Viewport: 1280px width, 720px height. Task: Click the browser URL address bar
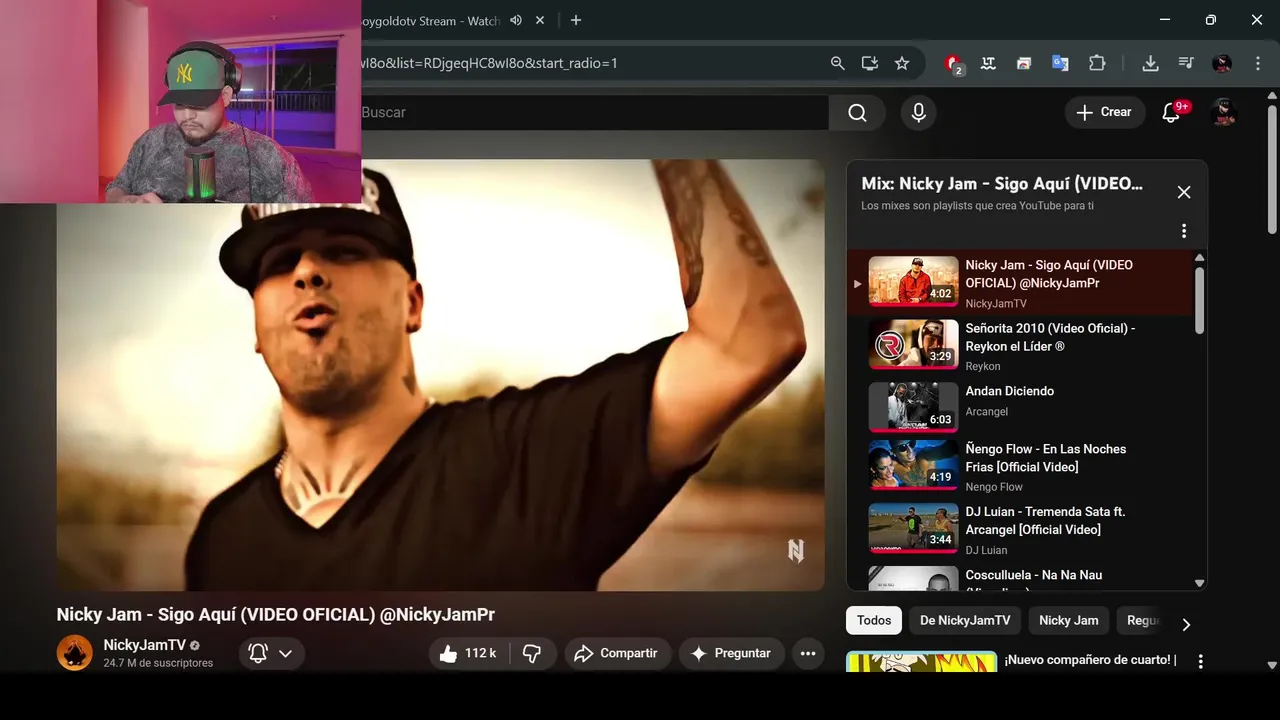[590, 63]
